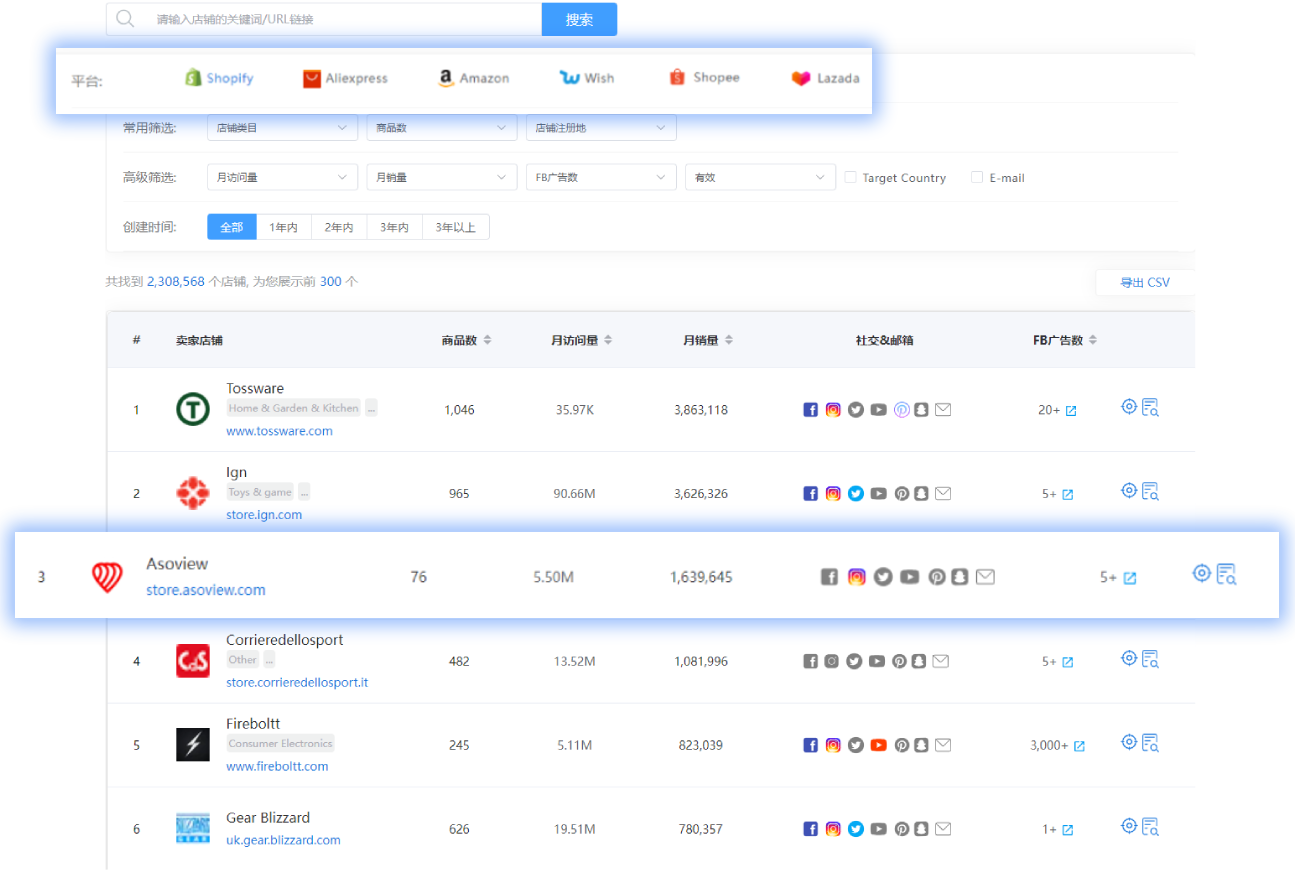Click the target tracking icon for Fireboltt
The image size is (1295, 870).
[1129, 742]
